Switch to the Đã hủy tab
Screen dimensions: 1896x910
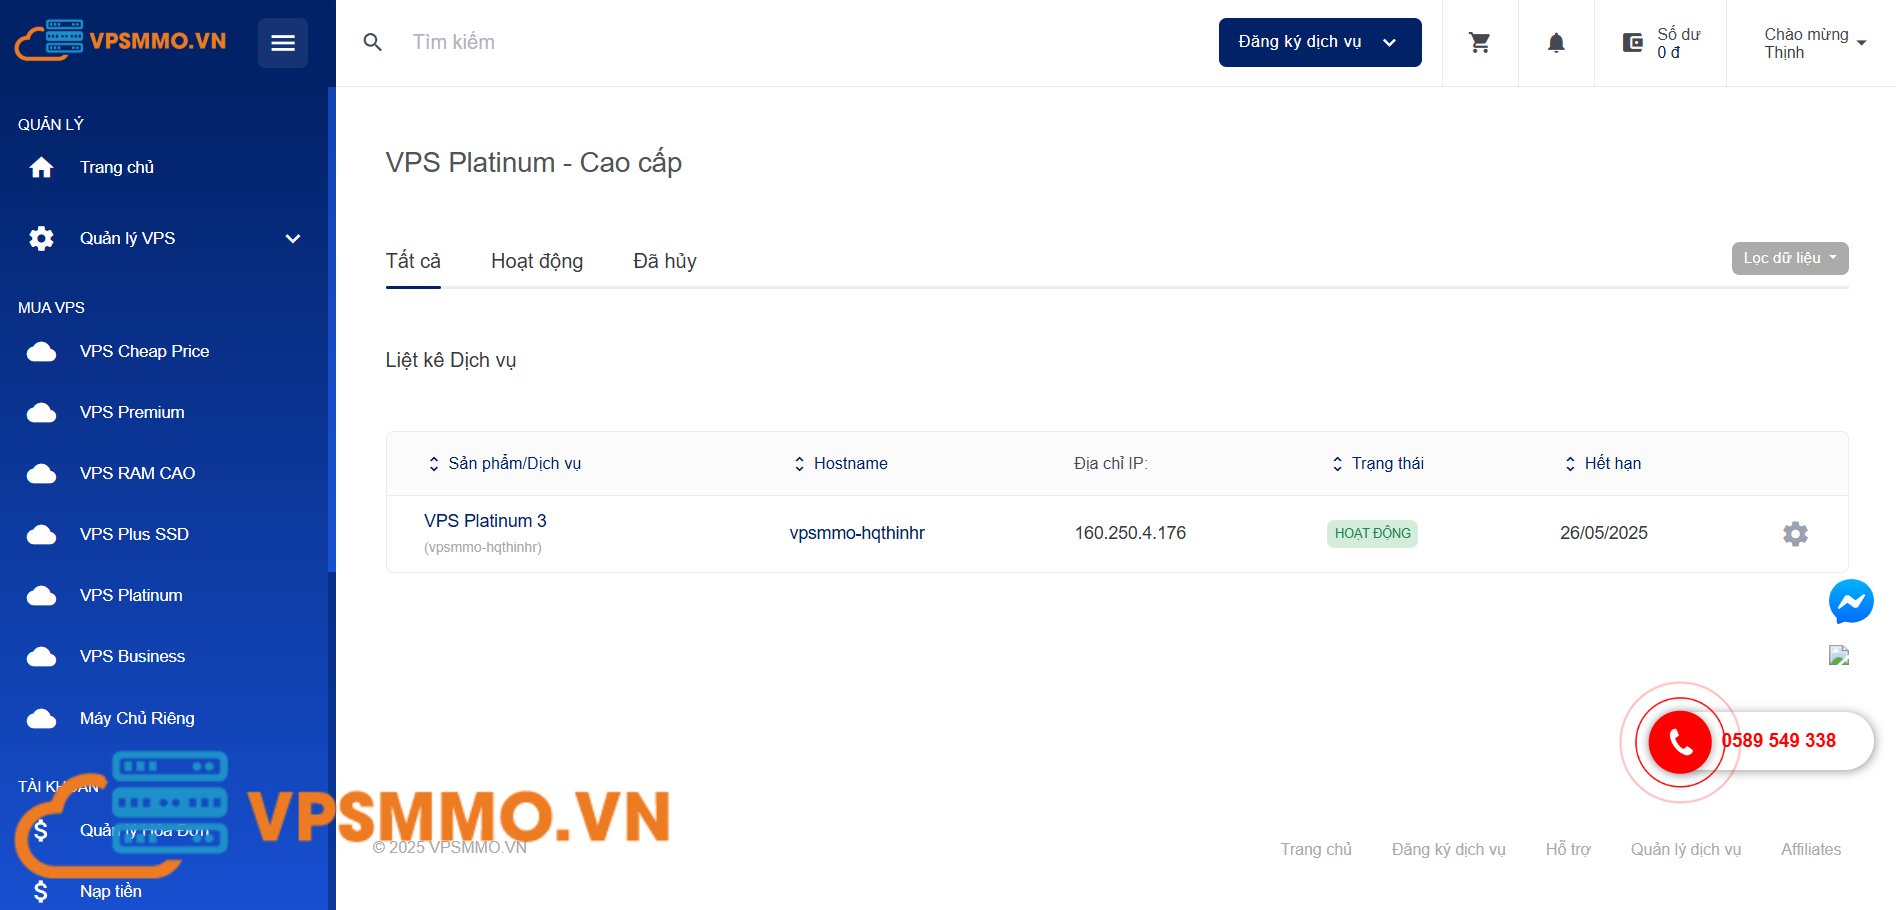(x=664, y=261)
